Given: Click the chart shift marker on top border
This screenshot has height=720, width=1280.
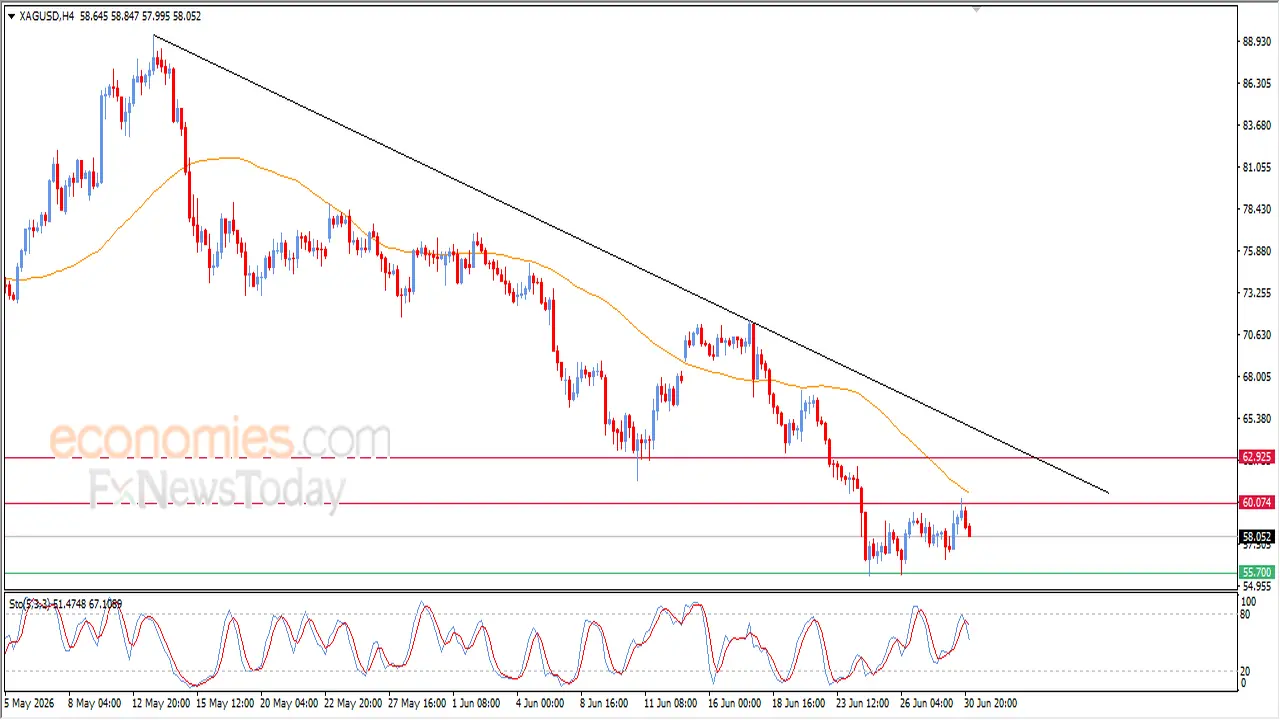Looking at the screenshot, I should [977, 9].
